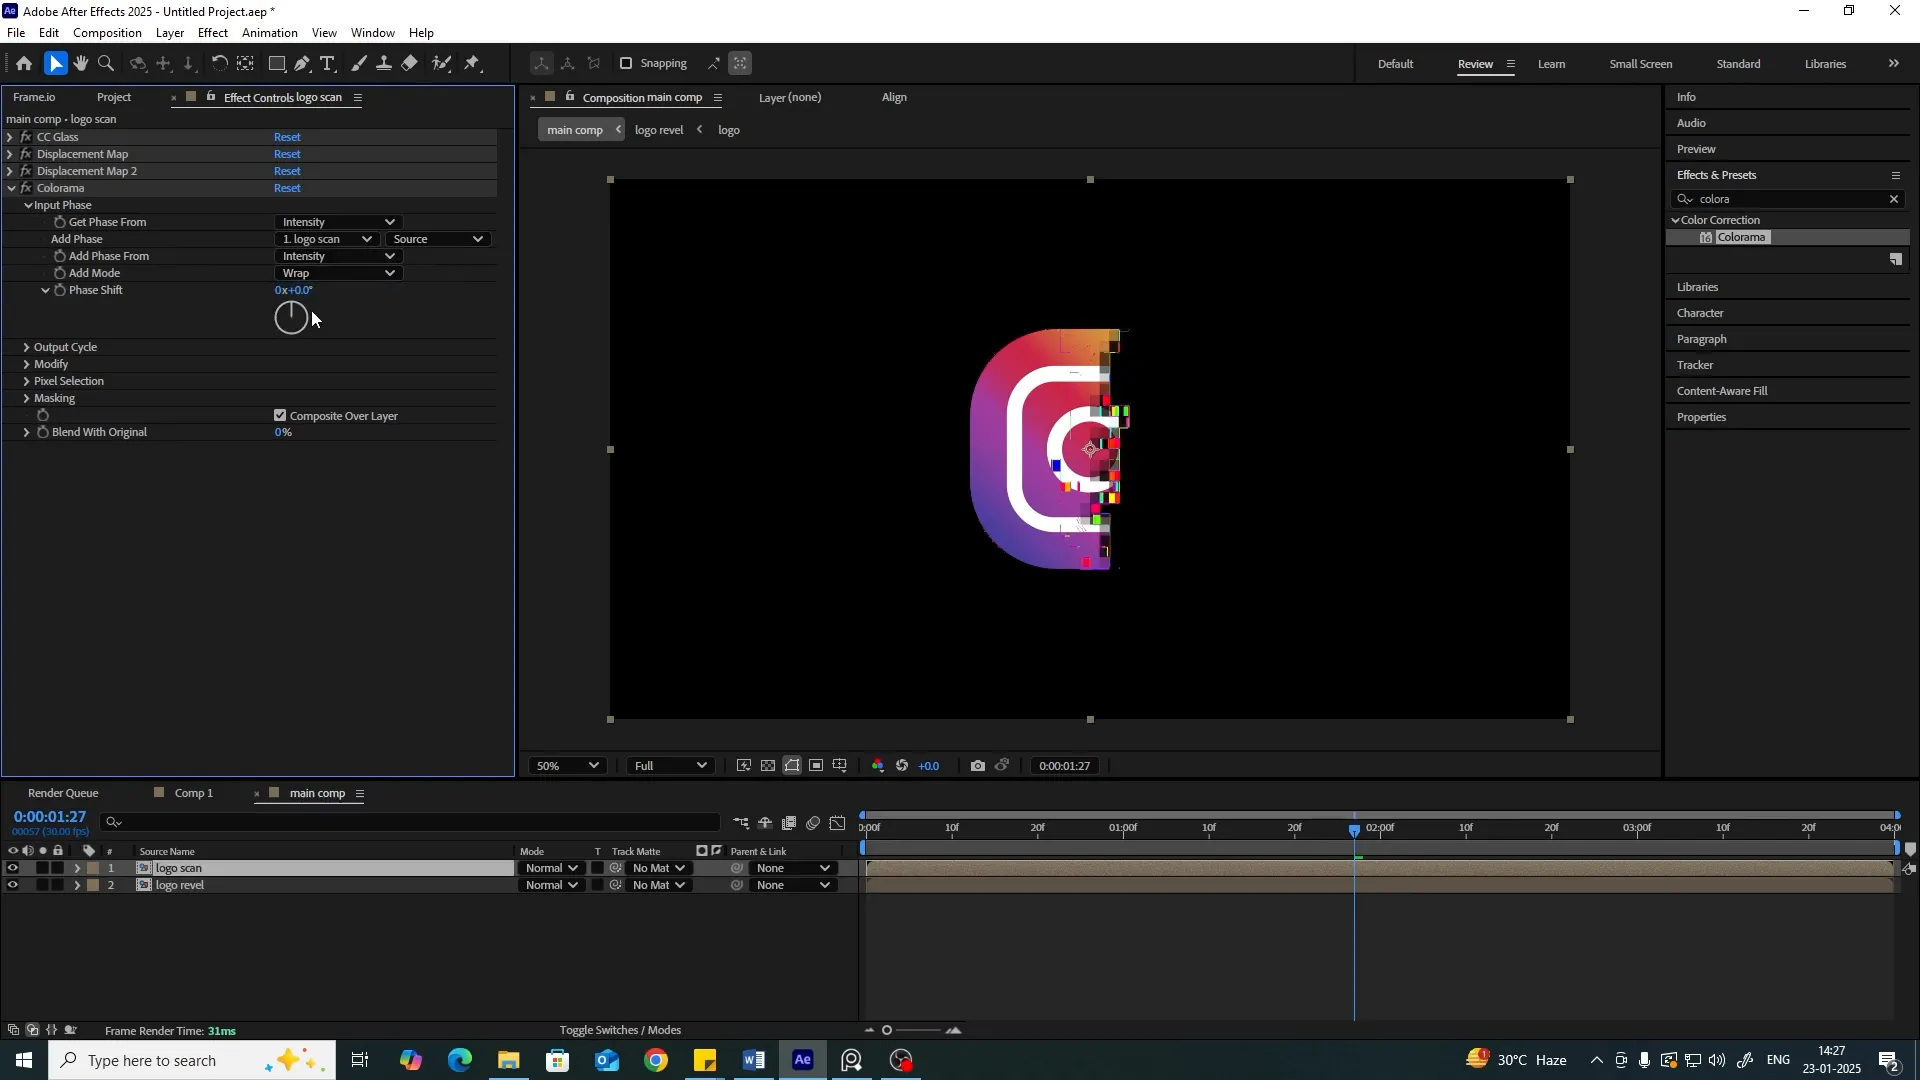
Task: Click Toggle Switches / Modes button
Action: (620, 1030)
